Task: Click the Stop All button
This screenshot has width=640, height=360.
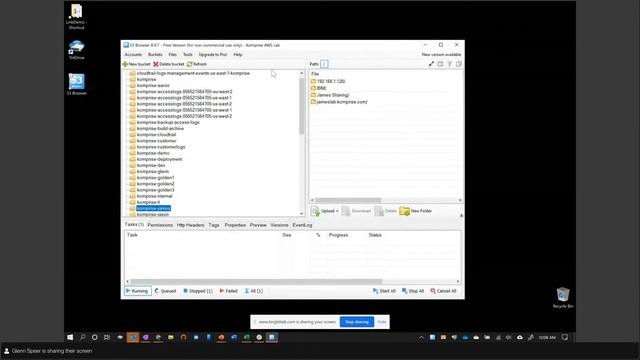Action: pyautogui.click(x=413, y=291)
